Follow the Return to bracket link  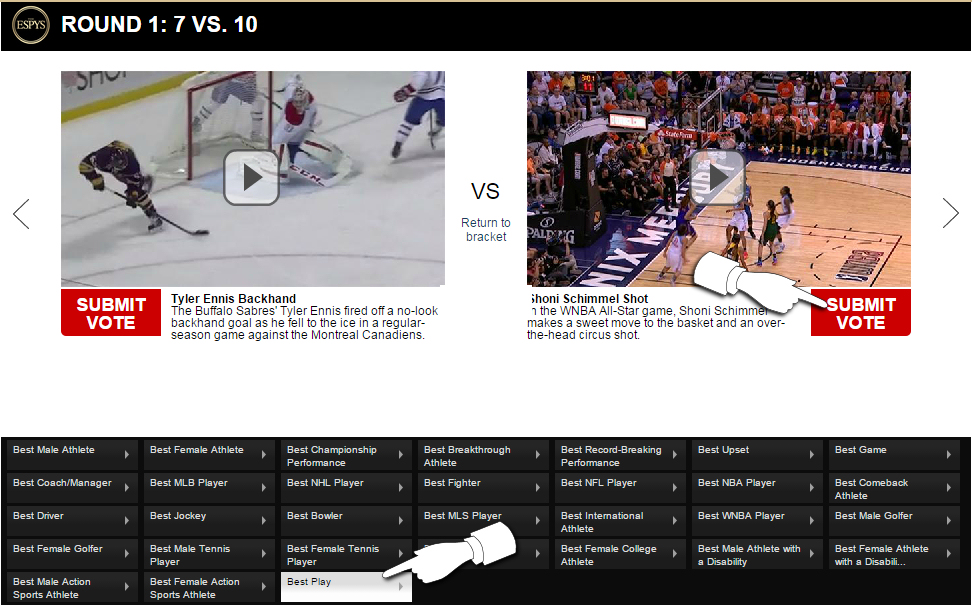point(486,229)
